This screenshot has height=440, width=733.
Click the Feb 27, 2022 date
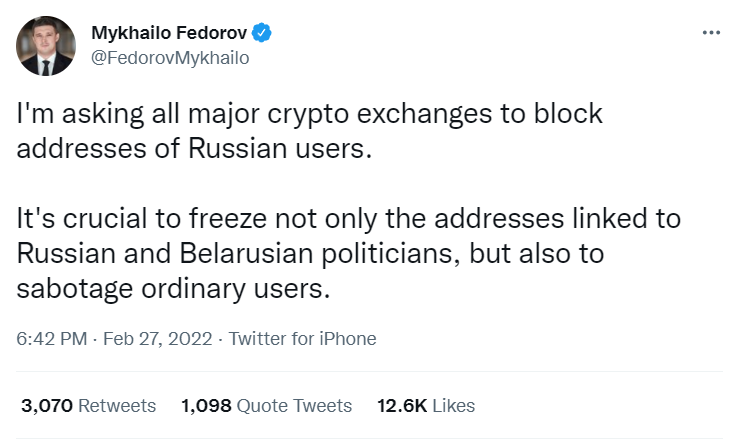coord(158,339)
